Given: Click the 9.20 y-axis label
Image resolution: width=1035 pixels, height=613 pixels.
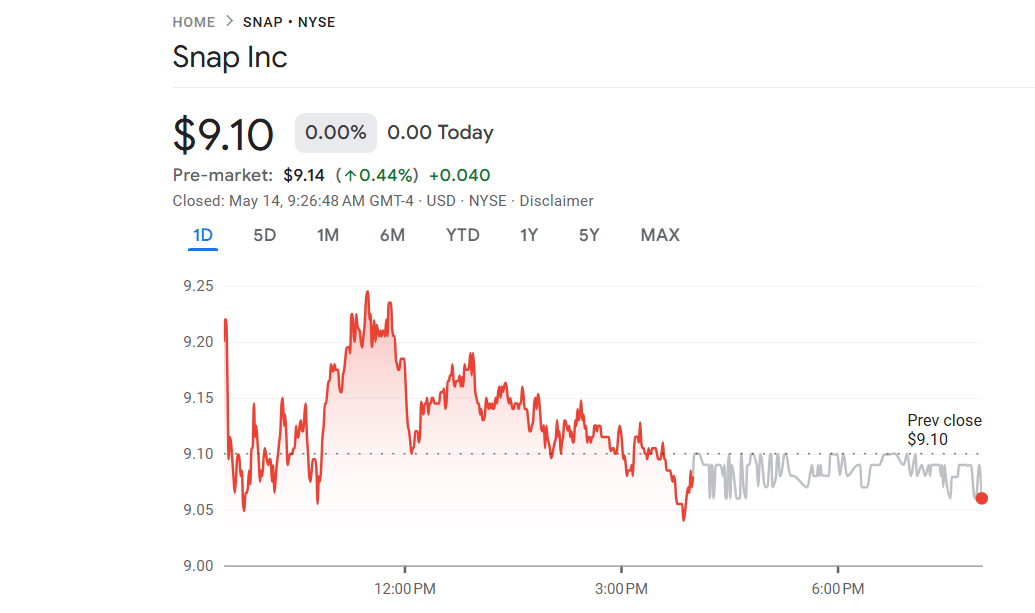Looking at the screenshot, I should pos(198,342).
